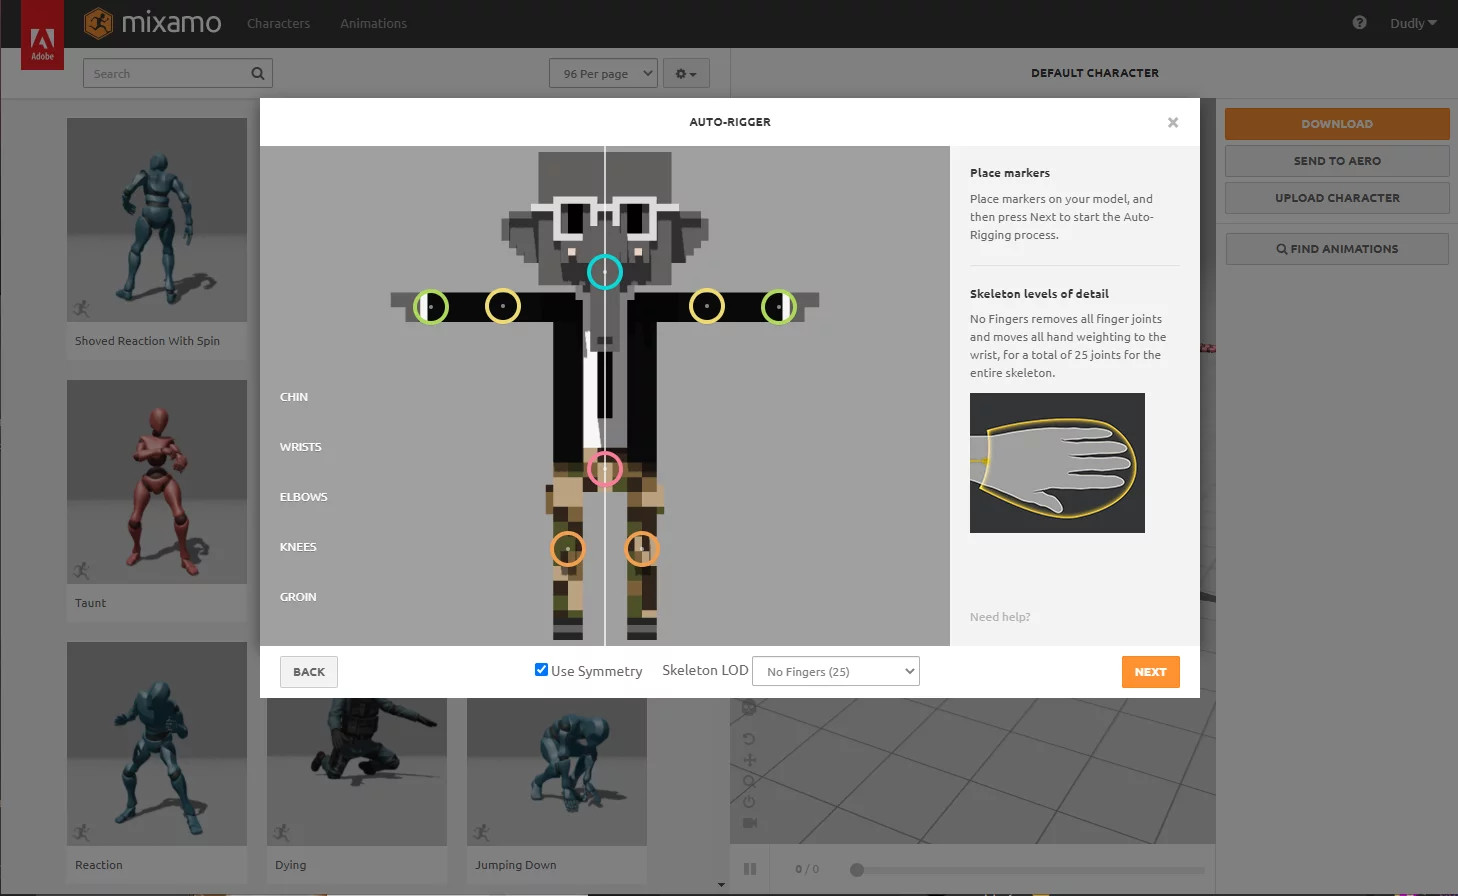The image size is (1458, 896).
Task: Go to the Characters tab
Action: (278, 23)
